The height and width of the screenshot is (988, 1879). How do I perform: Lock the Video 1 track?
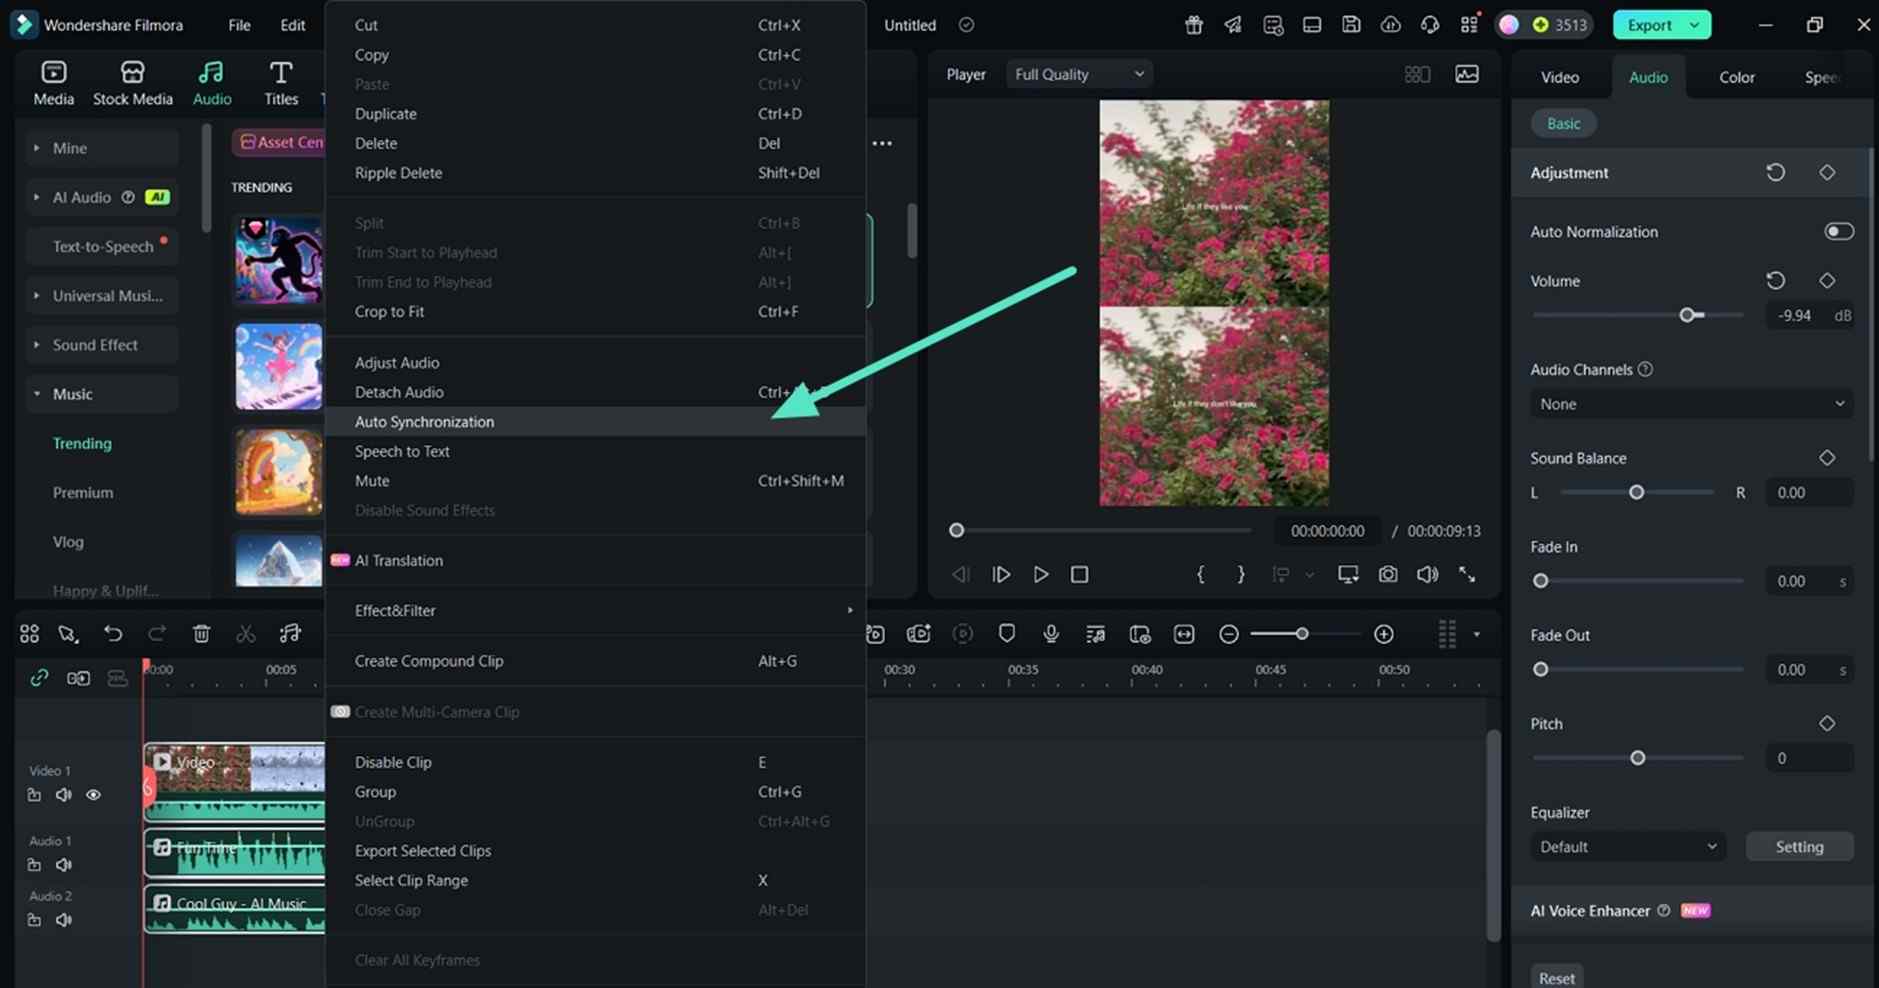coord(34,795)
